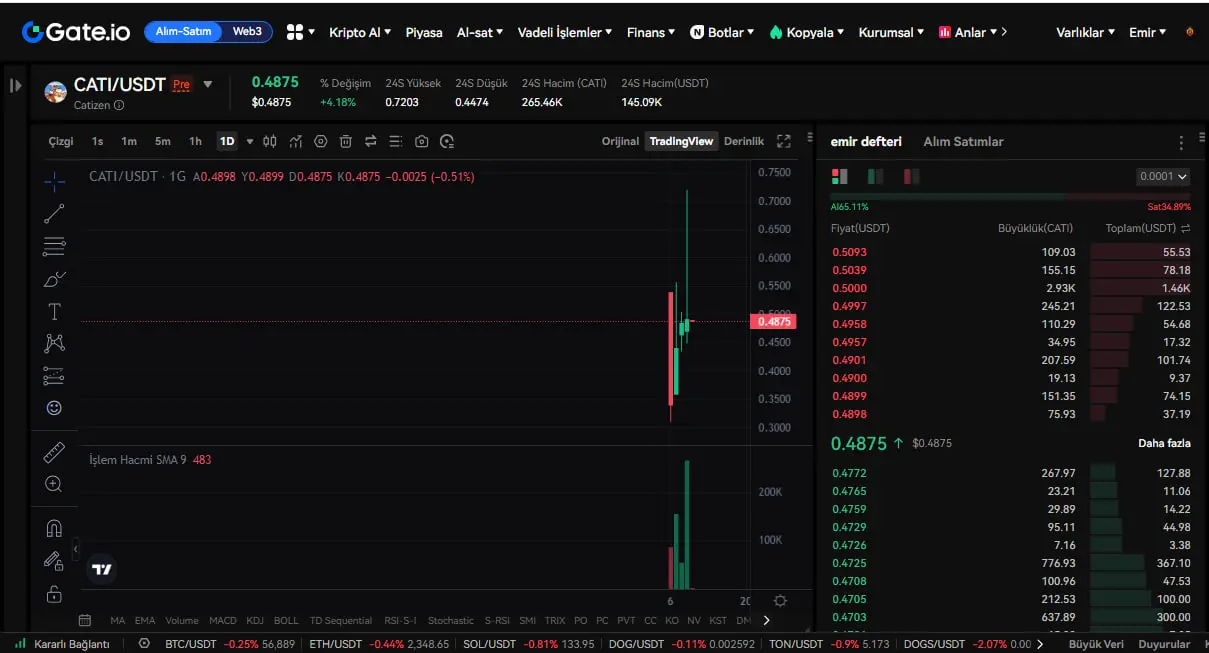
Task: Click the buy/sell ratio bar in order book
Action: 1011,196
